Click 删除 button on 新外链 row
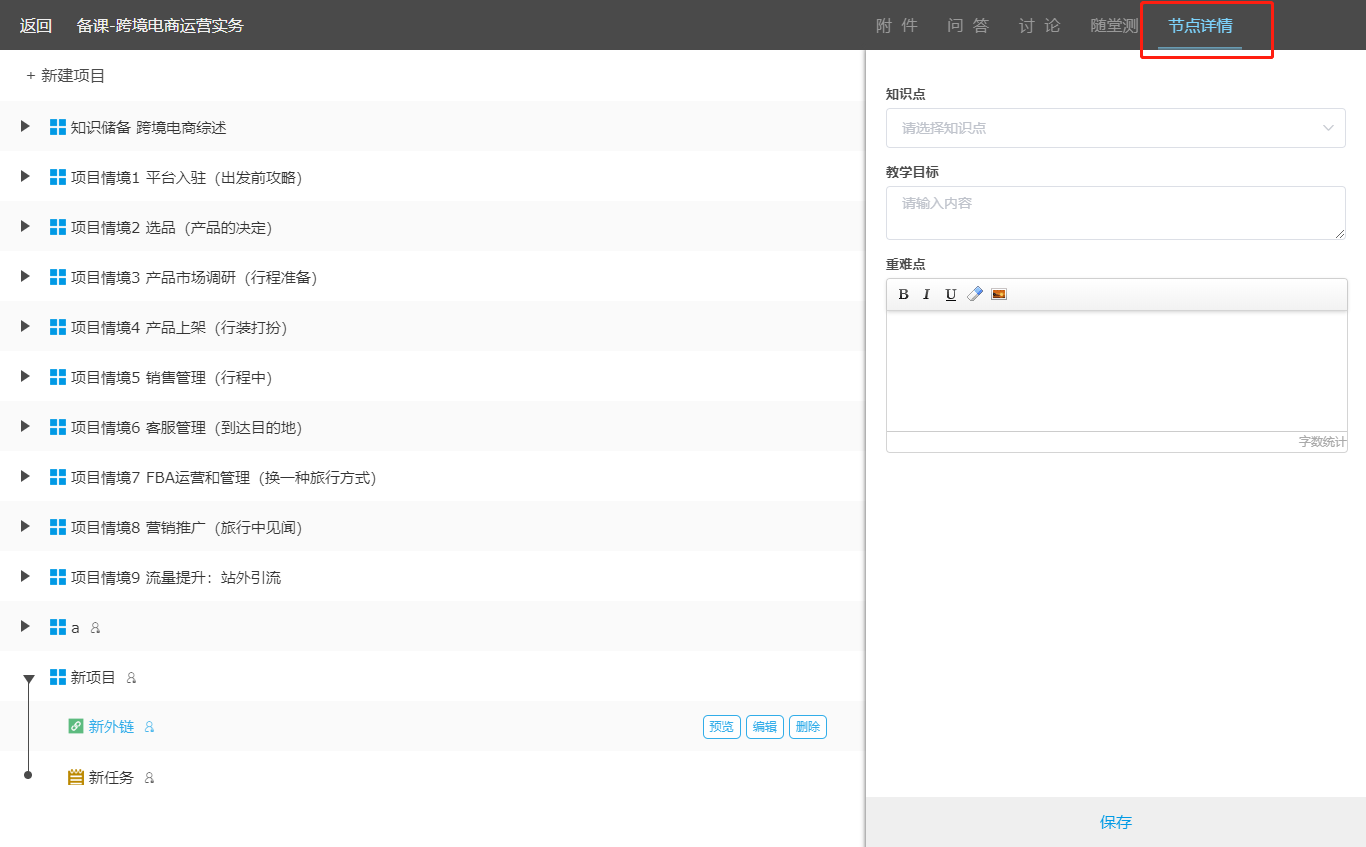The width and height of the screenshot is (1366, 847). point(808,727)
